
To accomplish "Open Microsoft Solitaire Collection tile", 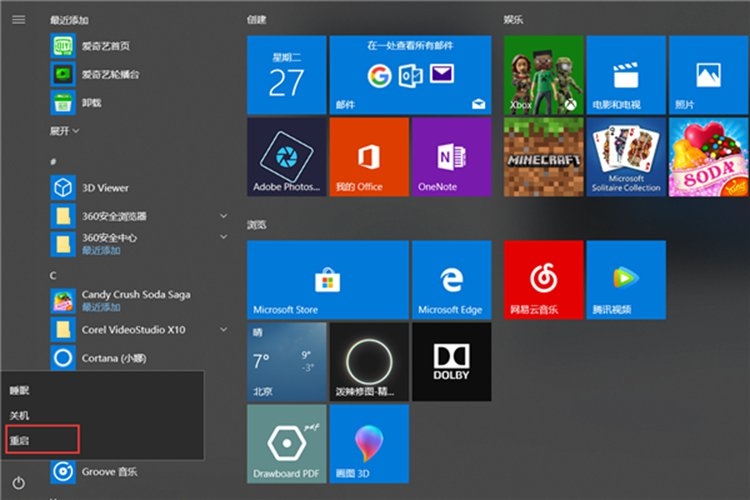I will [626, 157].
